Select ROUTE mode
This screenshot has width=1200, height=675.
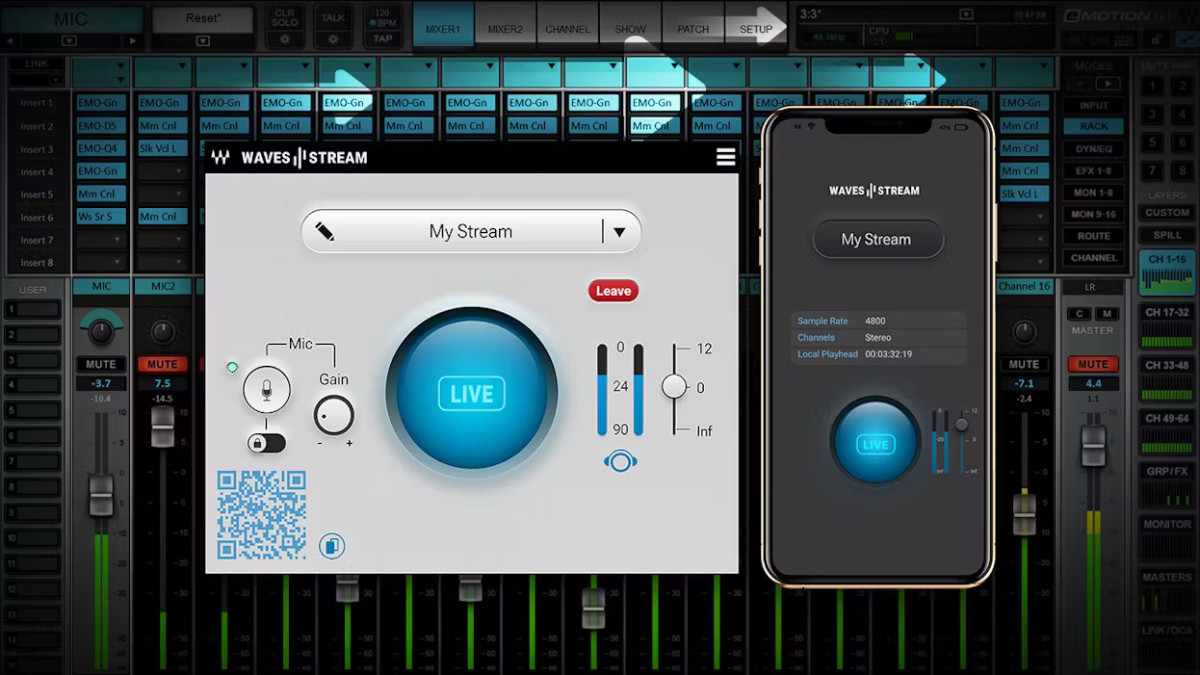click(x=1094, y=236)
